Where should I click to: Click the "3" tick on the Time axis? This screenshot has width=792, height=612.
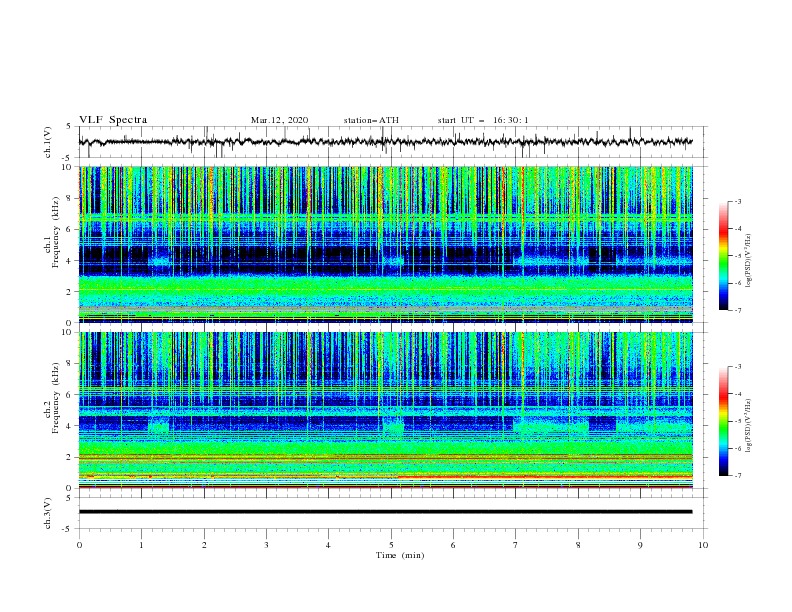[x=267, y=545]
